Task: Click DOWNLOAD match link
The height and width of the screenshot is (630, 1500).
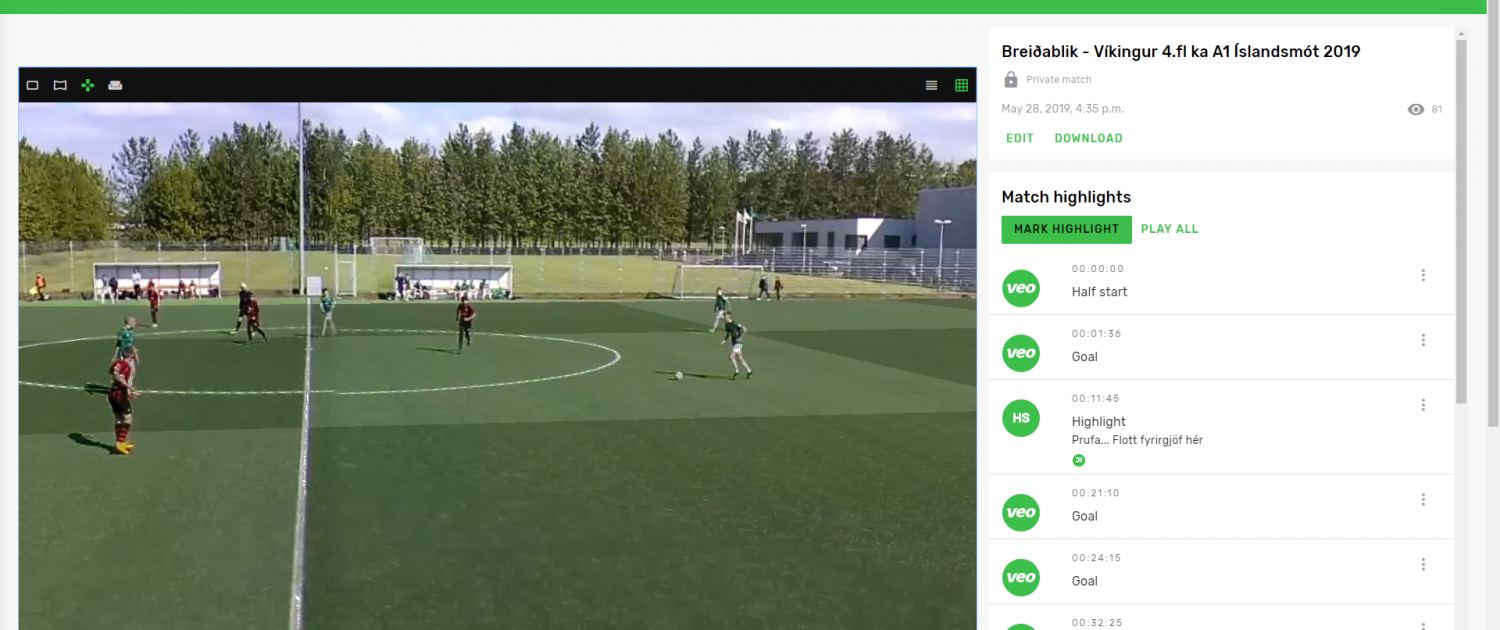Action: coord(1089,138)
